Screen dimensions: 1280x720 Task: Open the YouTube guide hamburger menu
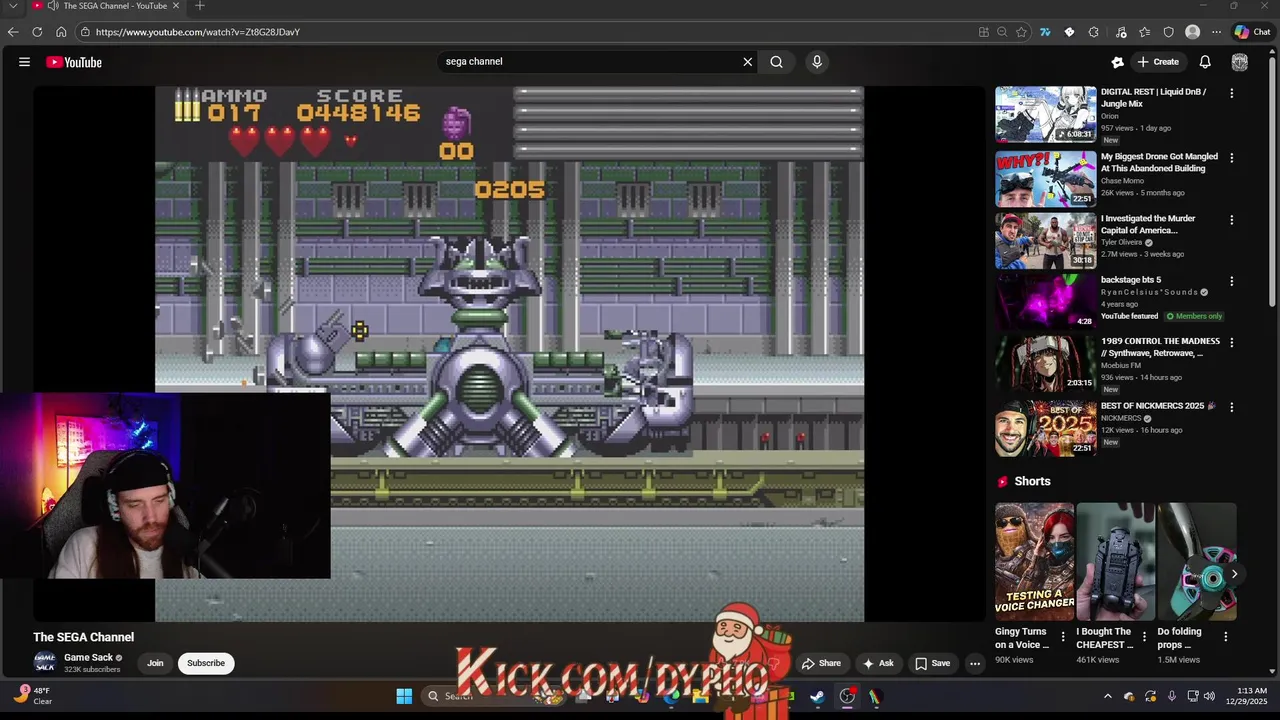pyautogui.click(x=24, y=62)
